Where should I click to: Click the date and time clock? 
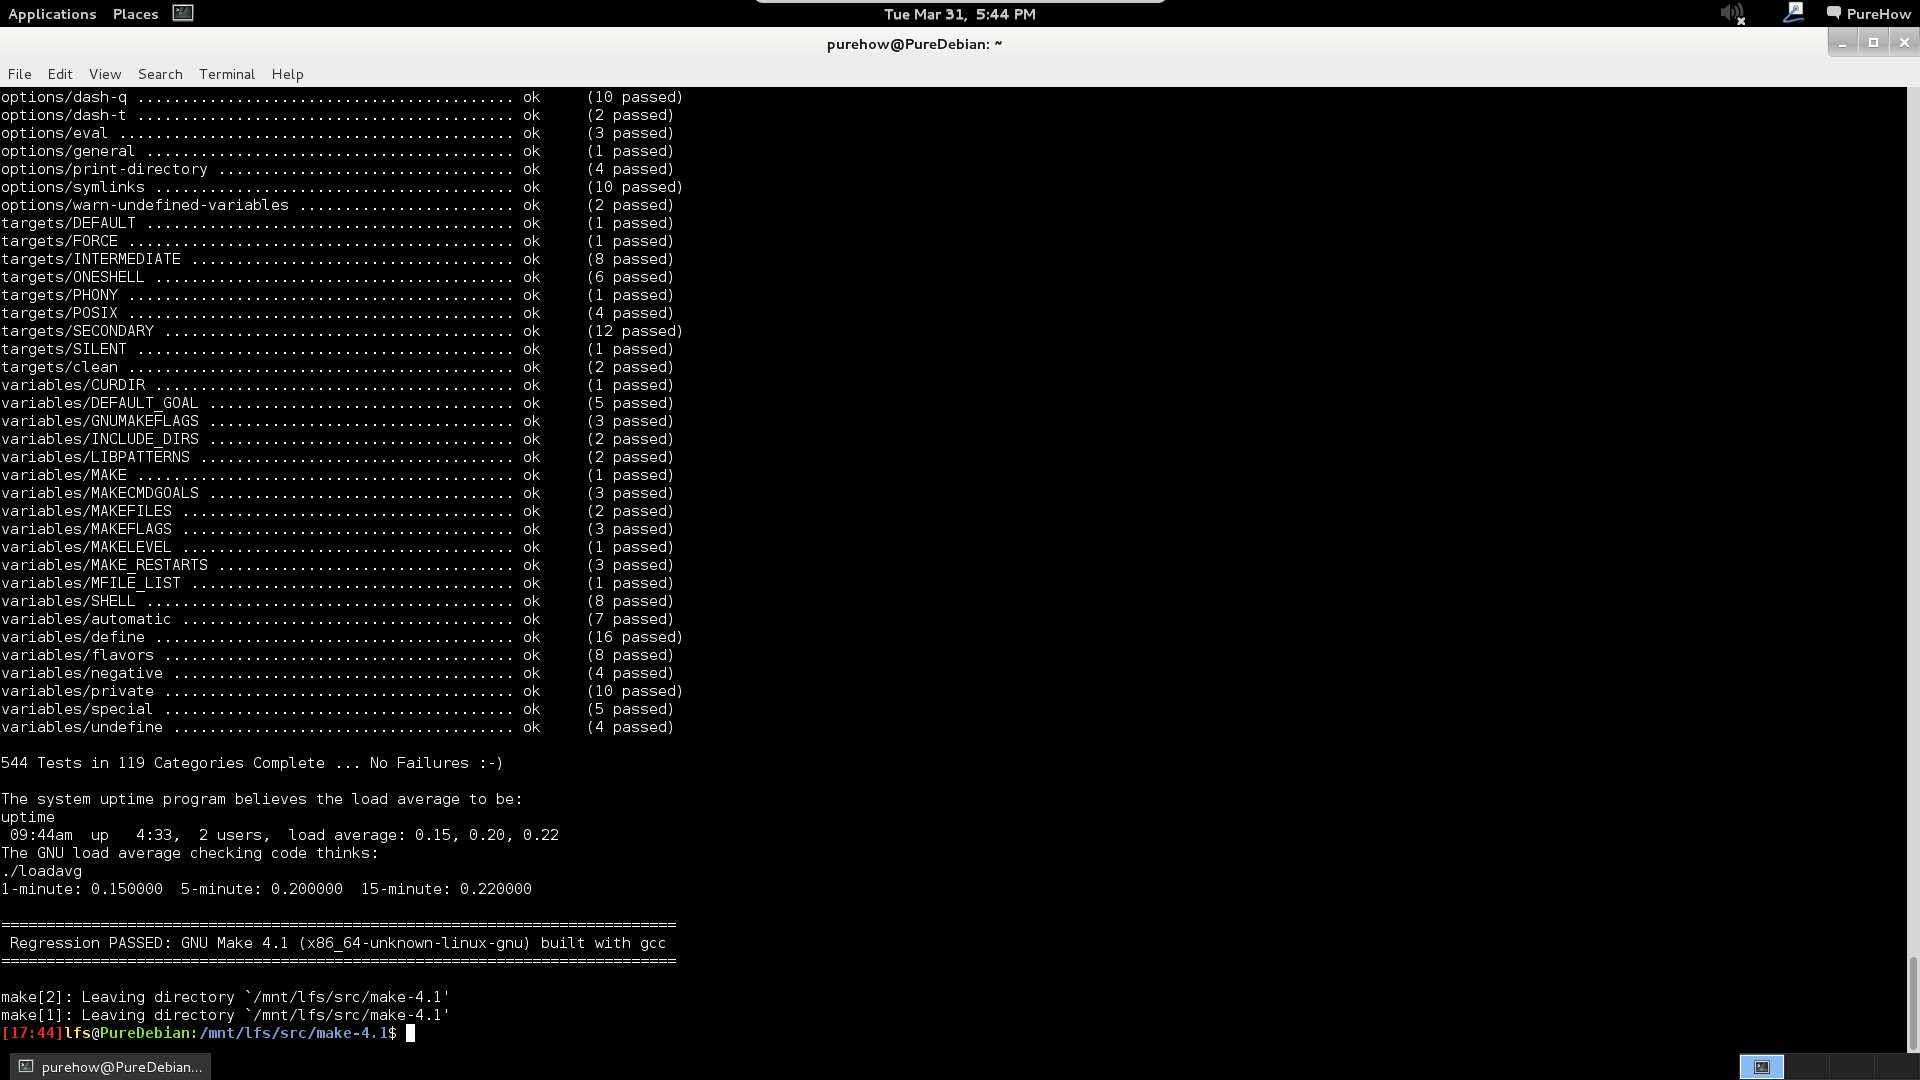pyautogui.click(x=959, y=14)
